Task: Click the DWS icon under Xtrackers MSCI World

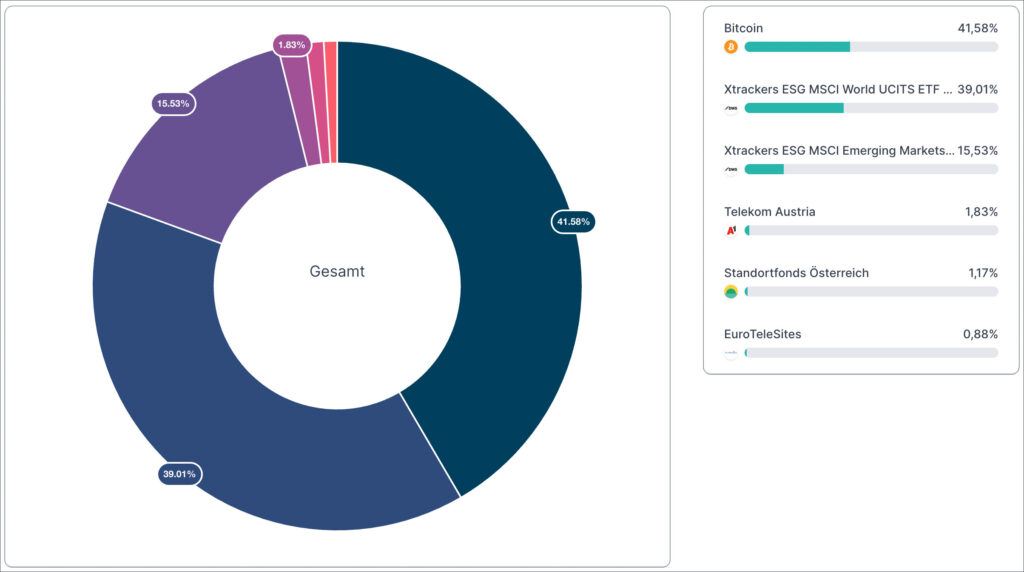Action: point(731,108)
